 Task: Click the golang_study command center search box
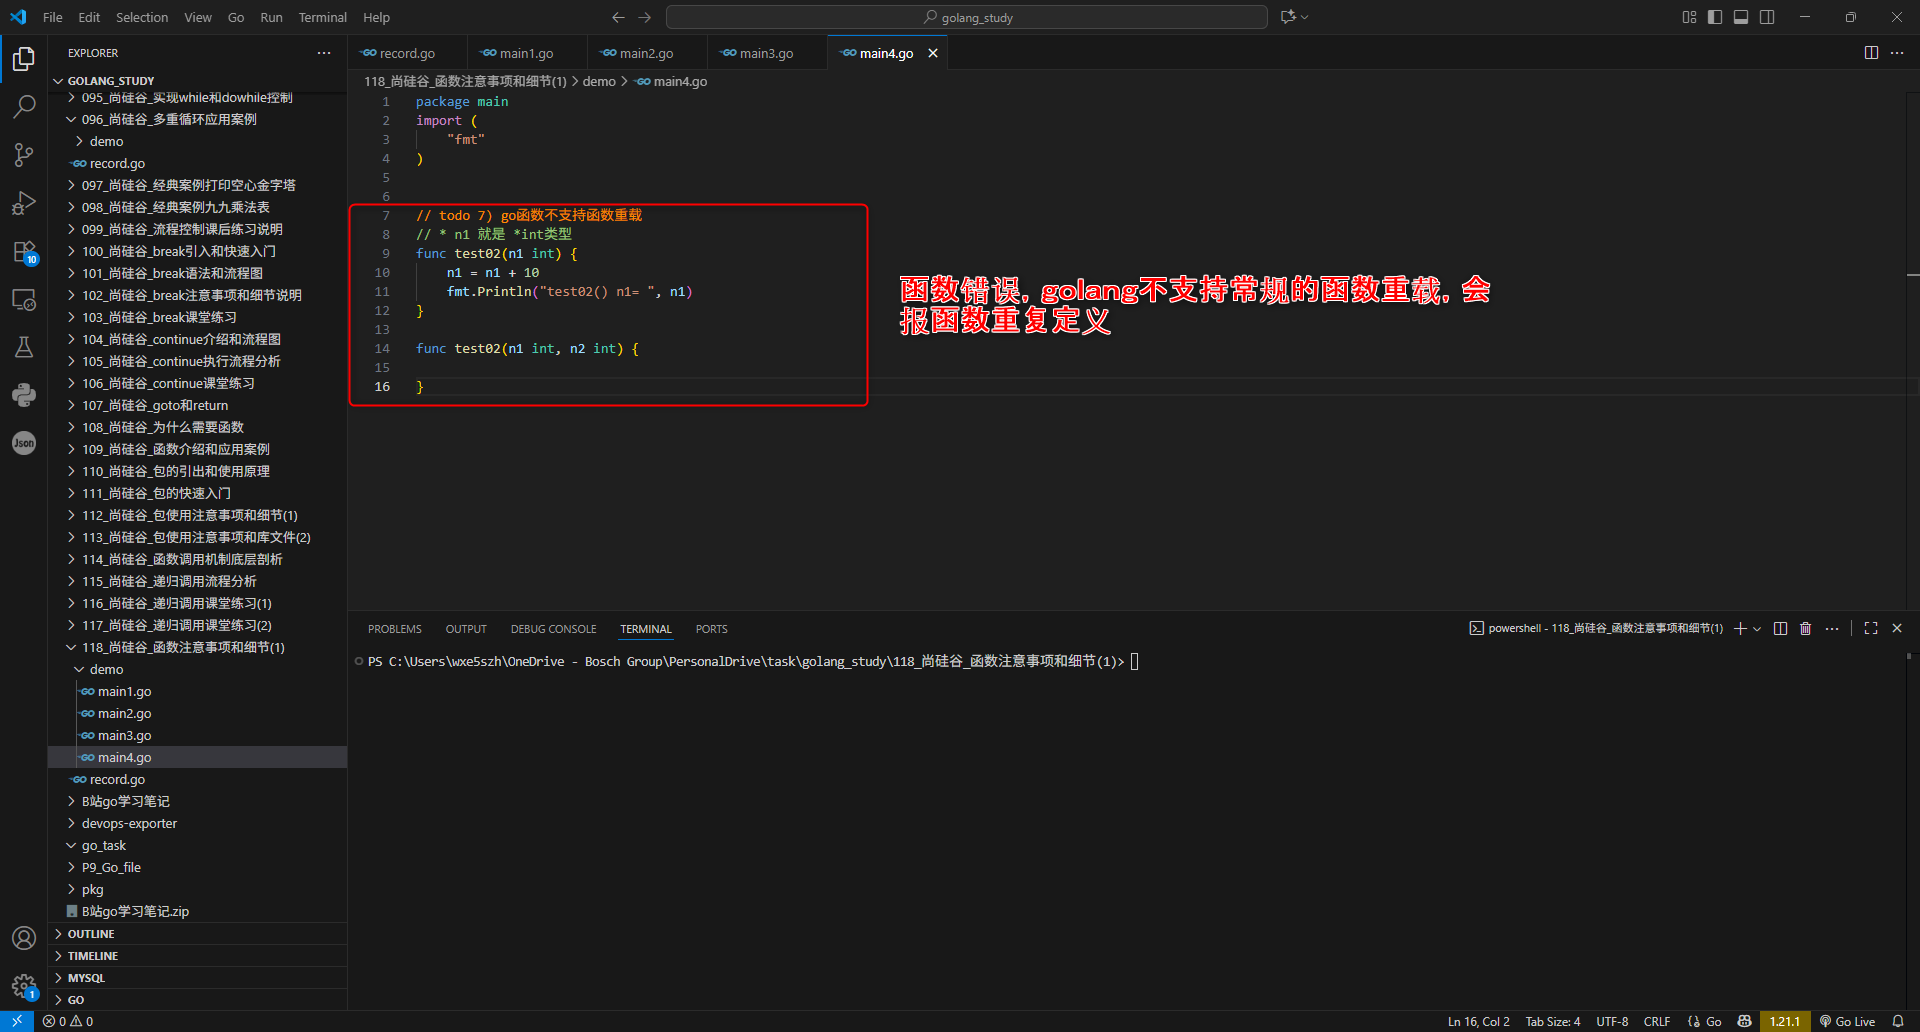point(967,17)
